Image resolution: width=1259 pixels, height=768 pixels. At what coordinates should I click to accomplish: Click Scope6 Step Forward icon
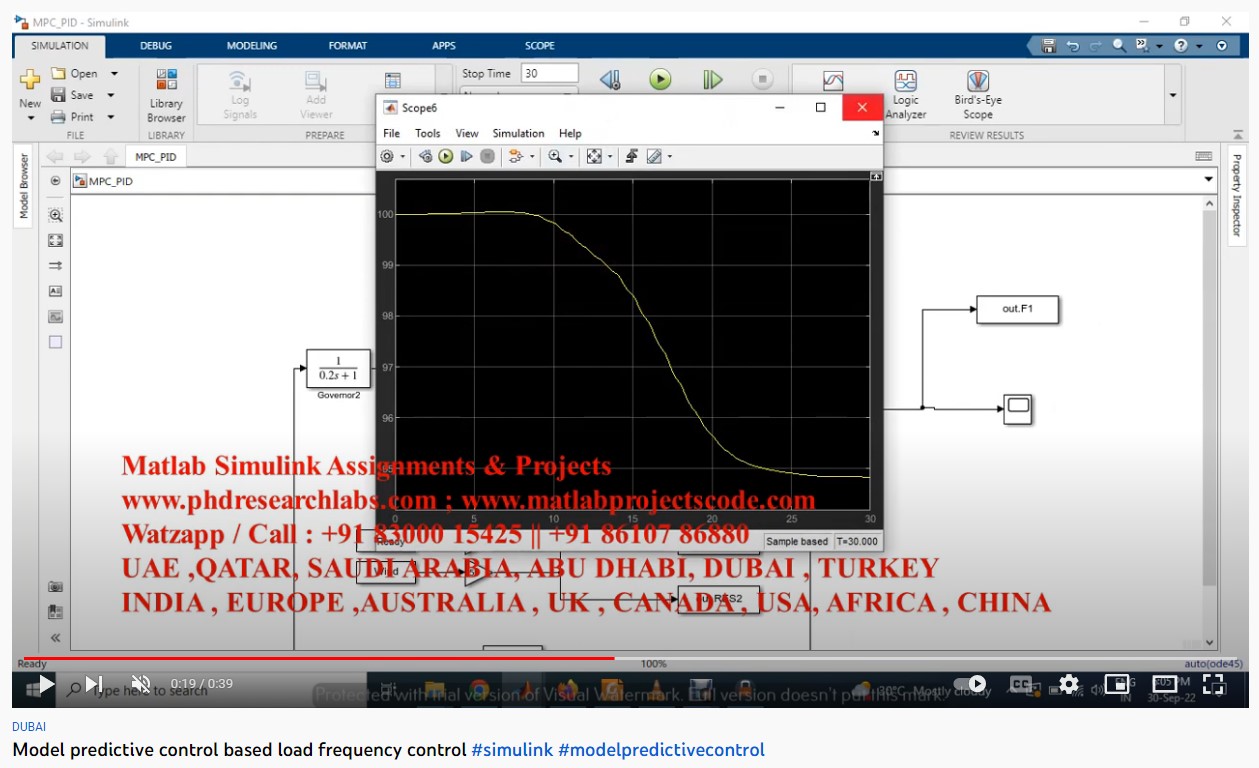pos(466,156)
